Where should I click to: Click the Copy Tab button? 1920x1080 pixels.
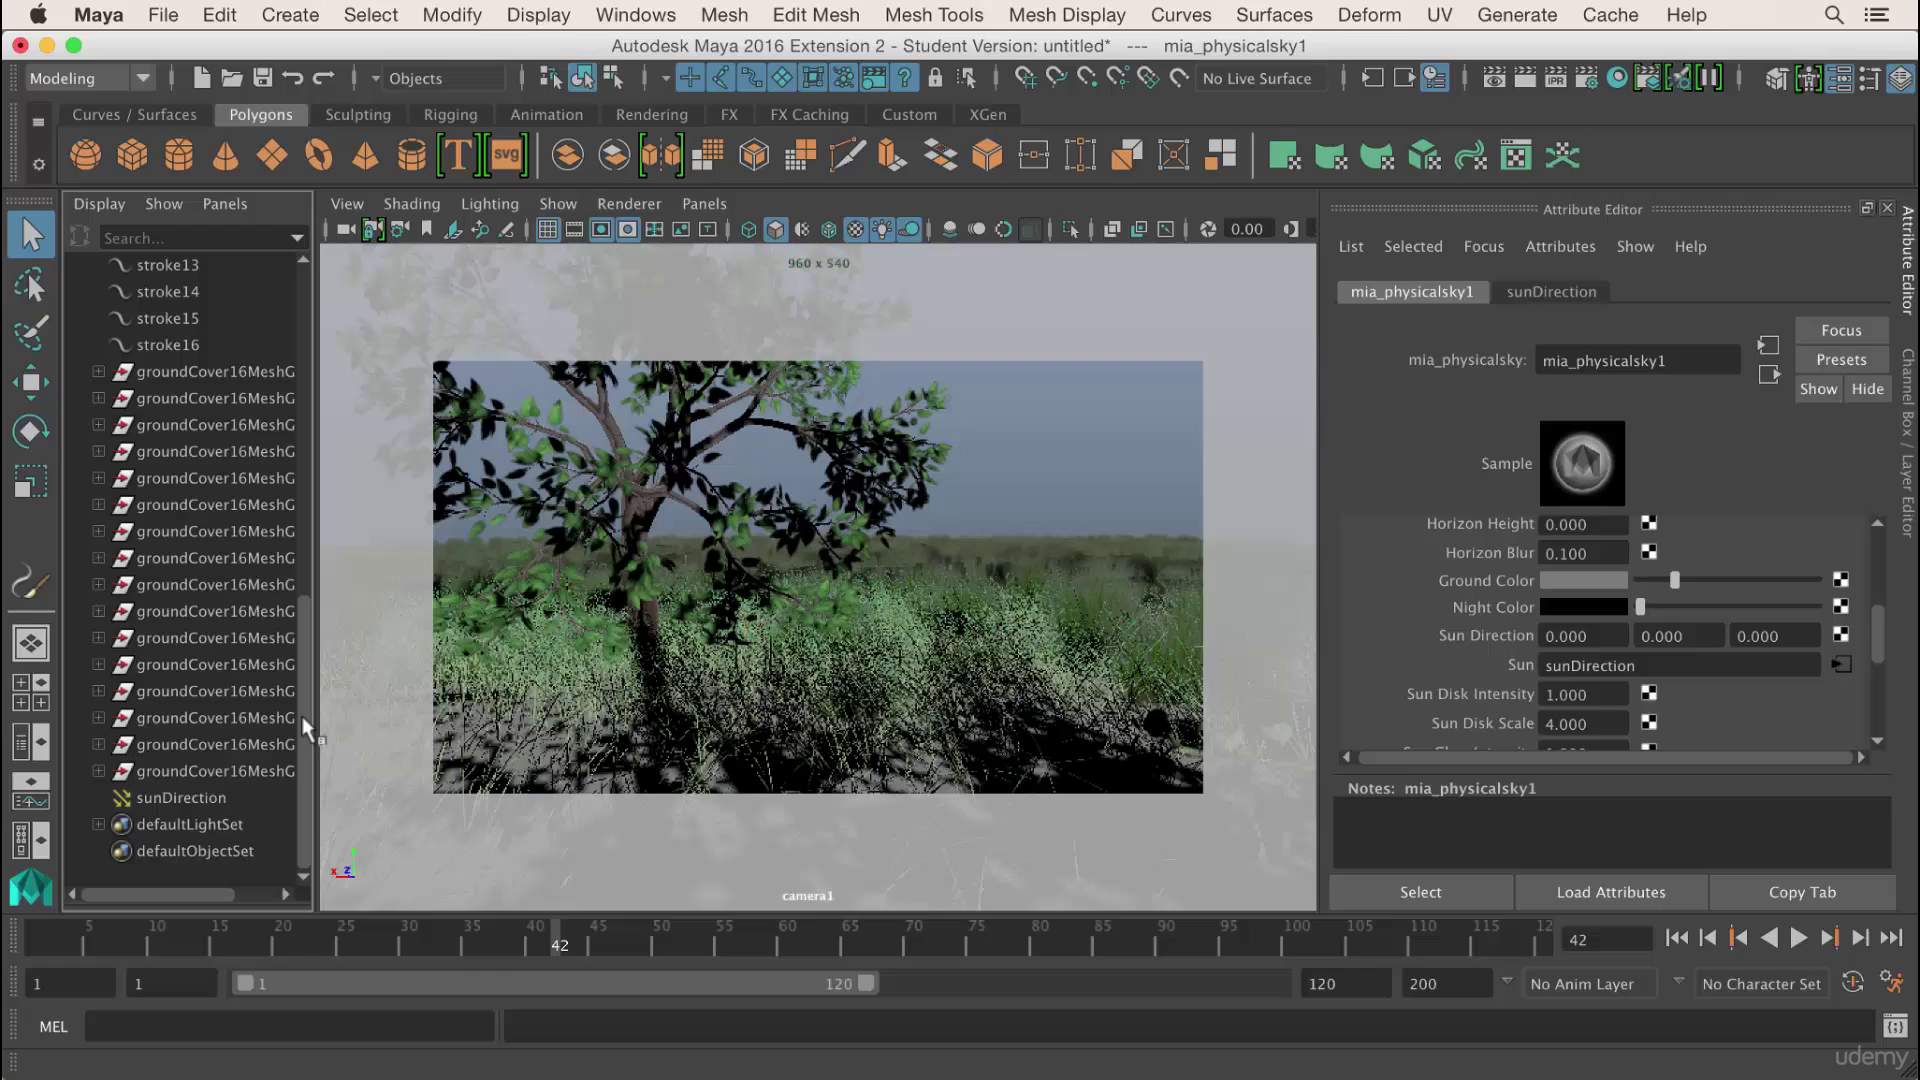1802,892
